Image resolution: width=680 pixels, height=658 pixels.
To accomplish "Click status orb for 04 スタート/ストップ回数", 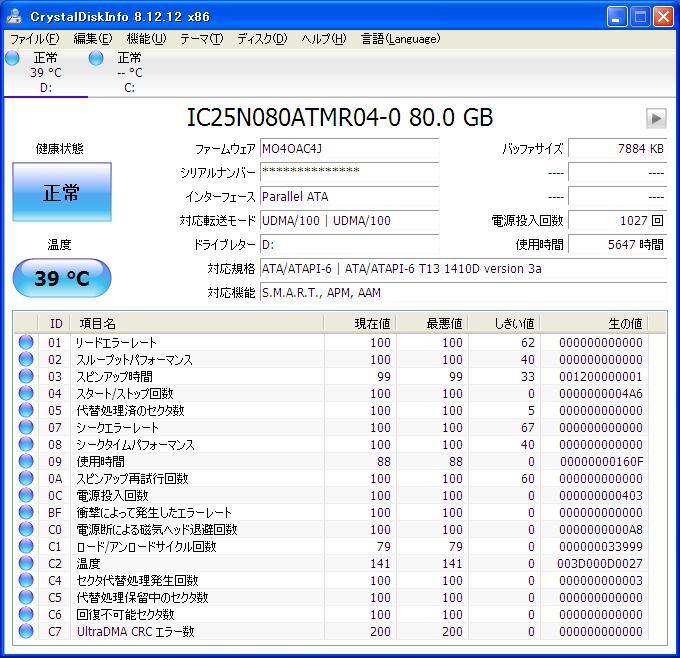I will click(26, 393).
